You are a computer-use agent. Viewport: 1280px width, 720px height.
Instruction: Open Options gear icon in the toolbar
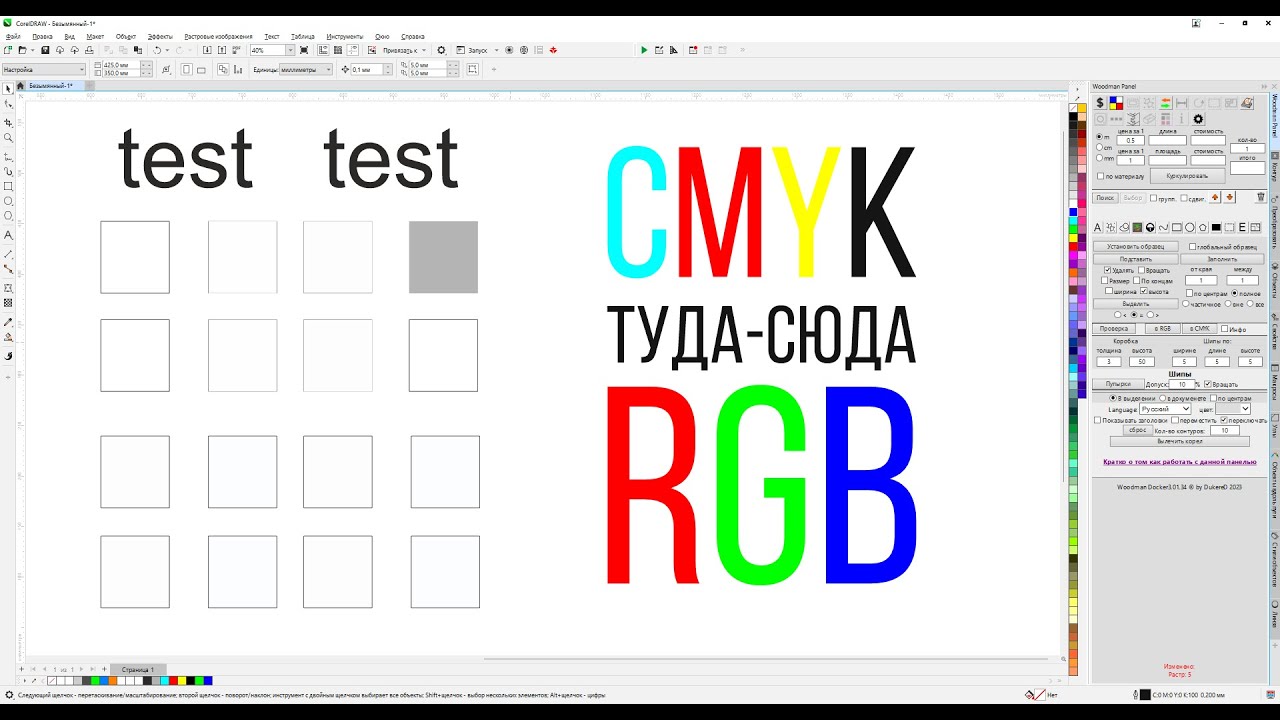pyautogui.click(x=441, y=50)
